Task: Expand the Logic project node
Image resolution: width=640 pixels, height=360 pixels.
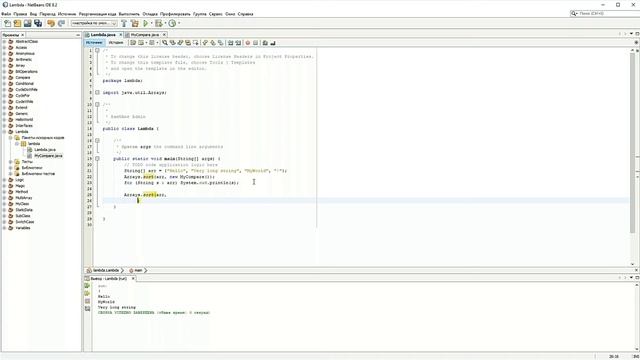Action: 4,180
